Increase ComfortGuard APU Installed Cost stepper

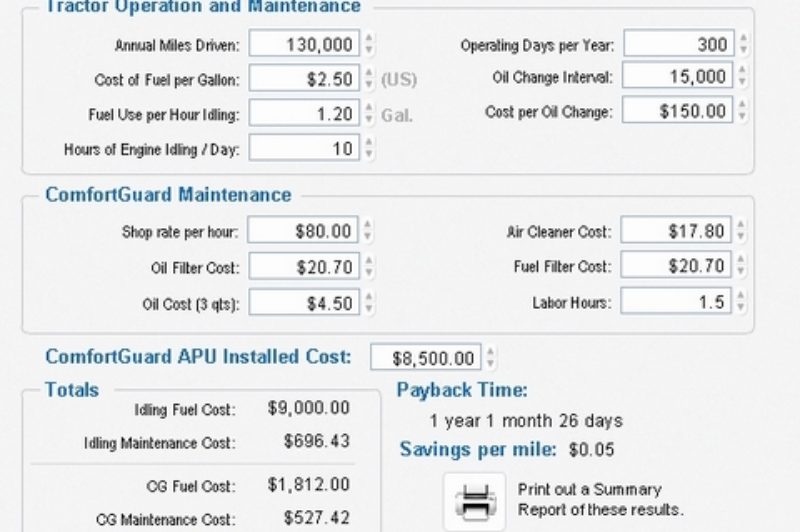point(490,351)
